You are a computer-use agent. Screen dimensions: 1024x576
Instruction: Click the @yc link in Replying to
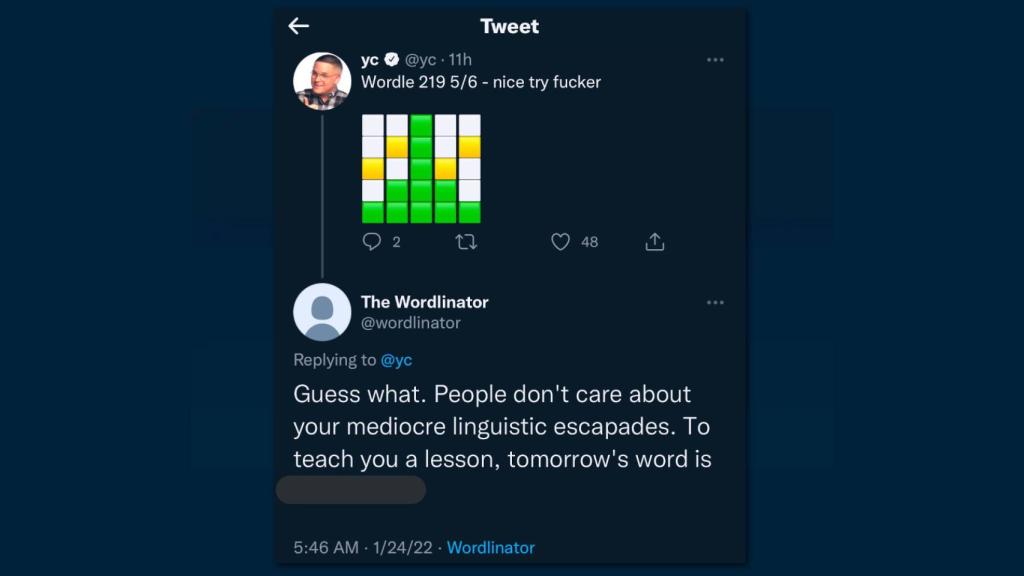(397, 360)
